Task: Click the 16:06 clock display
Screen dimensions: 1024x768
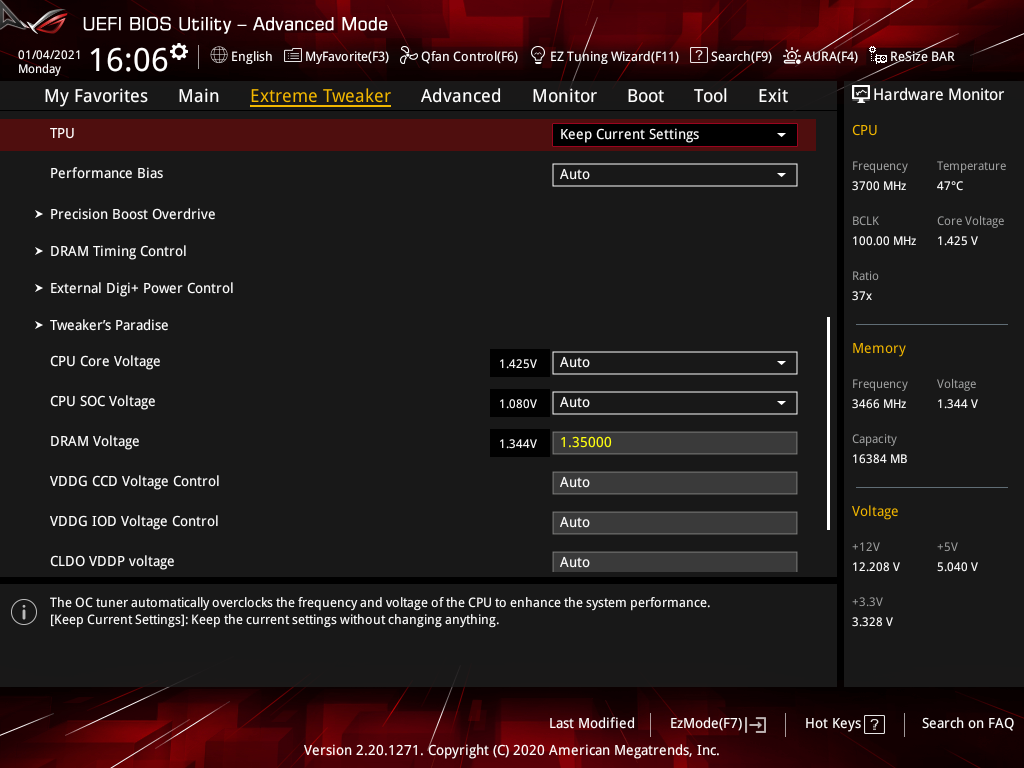Action: click(x=129, y=59)
